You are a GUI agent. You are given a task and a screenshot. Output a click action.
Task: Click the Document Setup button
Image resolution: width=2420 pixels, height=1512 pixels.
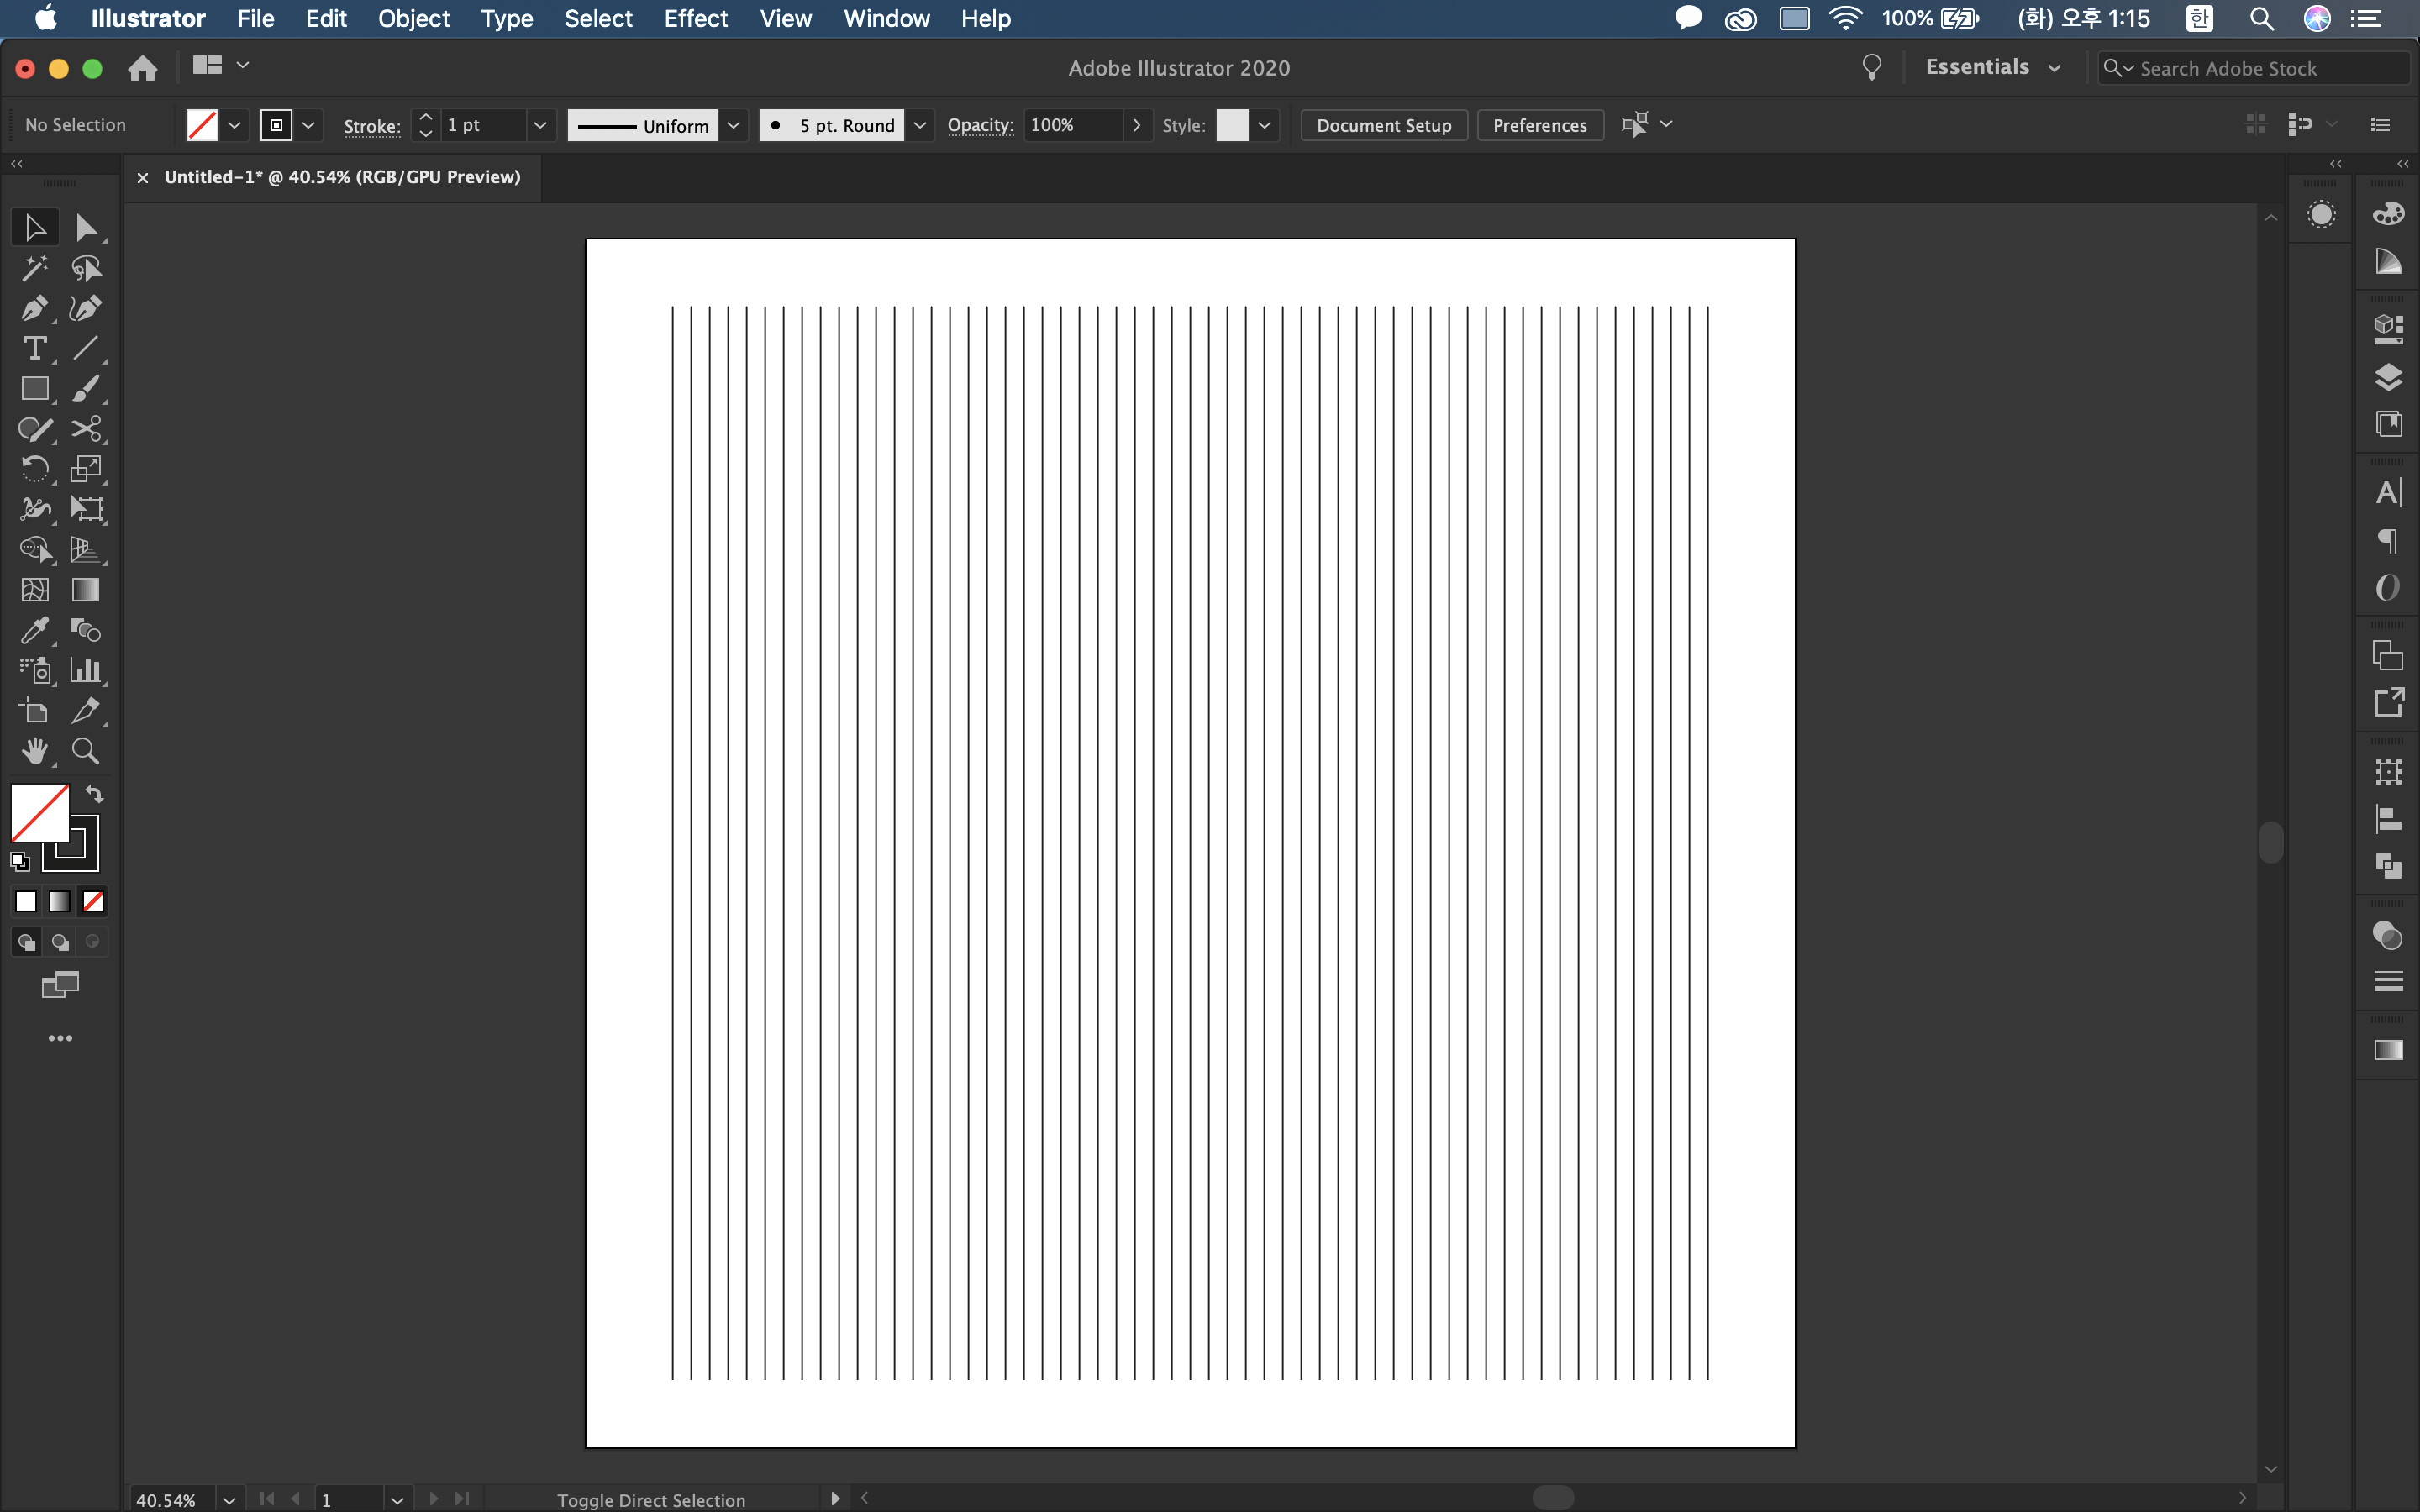[1383, 125]
